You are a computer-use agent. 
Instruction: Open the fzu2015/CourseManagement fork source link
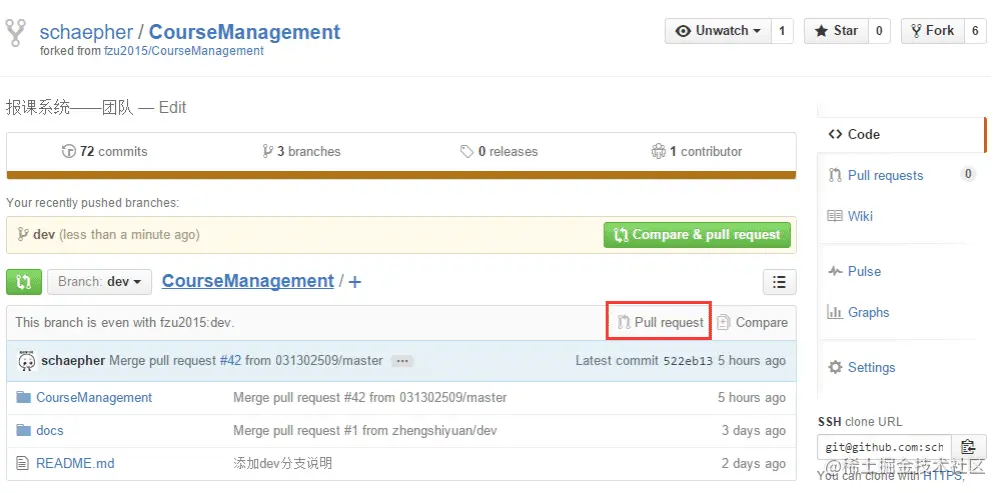[x=184, y=51]
